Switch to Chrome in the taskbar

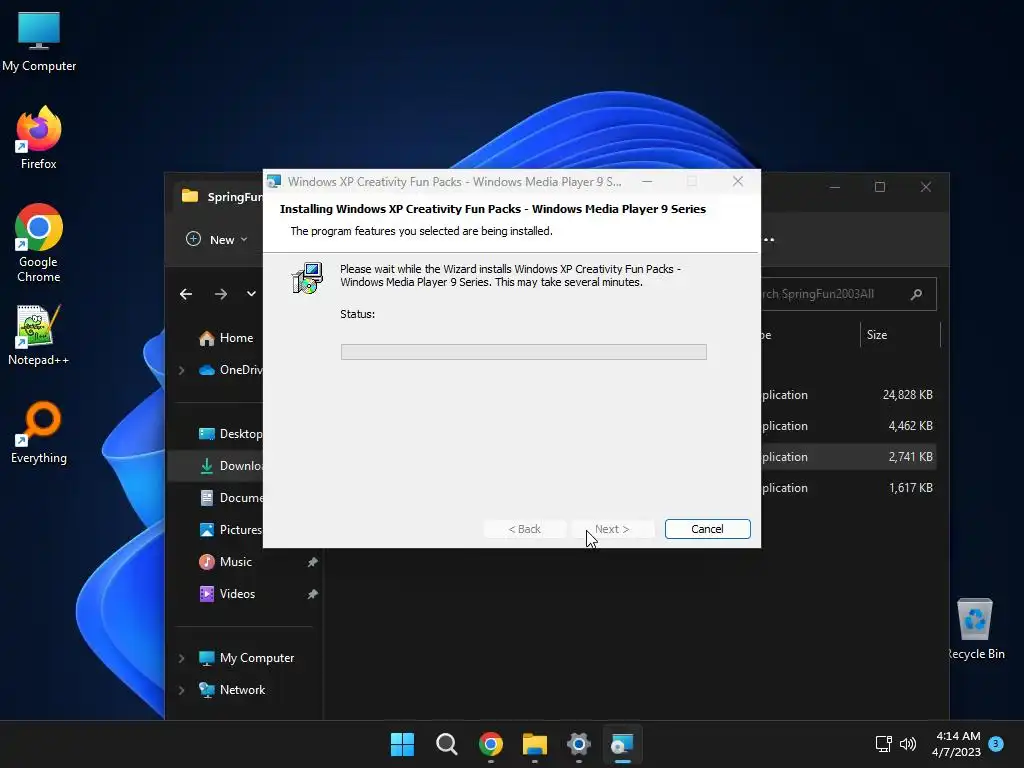tap(490, 744)
